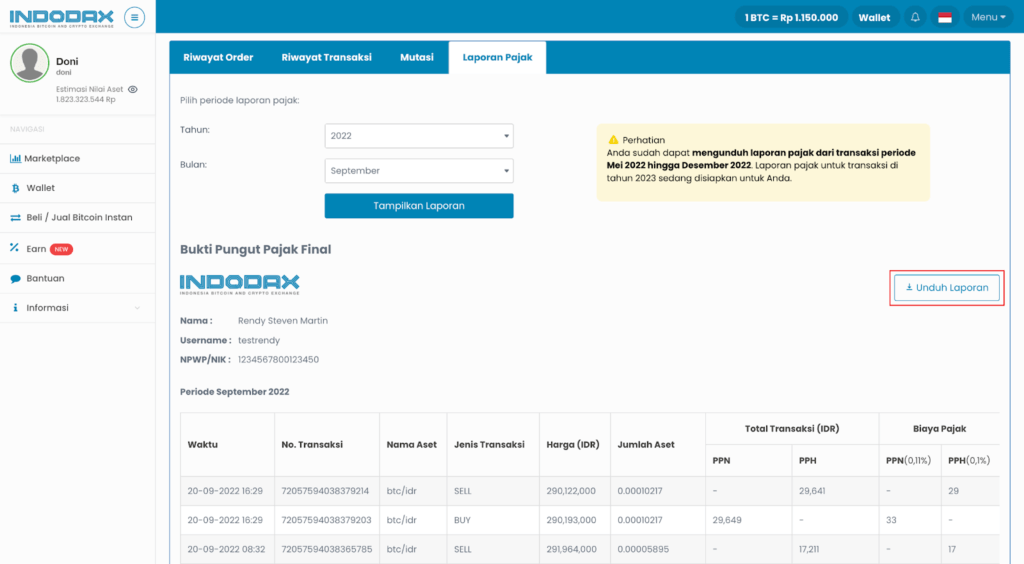Click the 1.823.323.544 Rp asset estimate
The width and height of the screenshot is (1024, 564).
86,100
